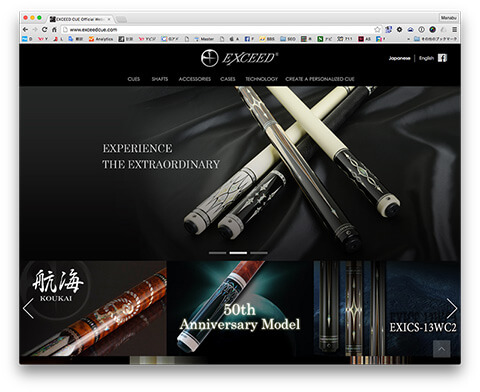The image size is (480, 392).
Task: Open the TECHNOLOGY navigation menu
Action: (x=262, y=79)
